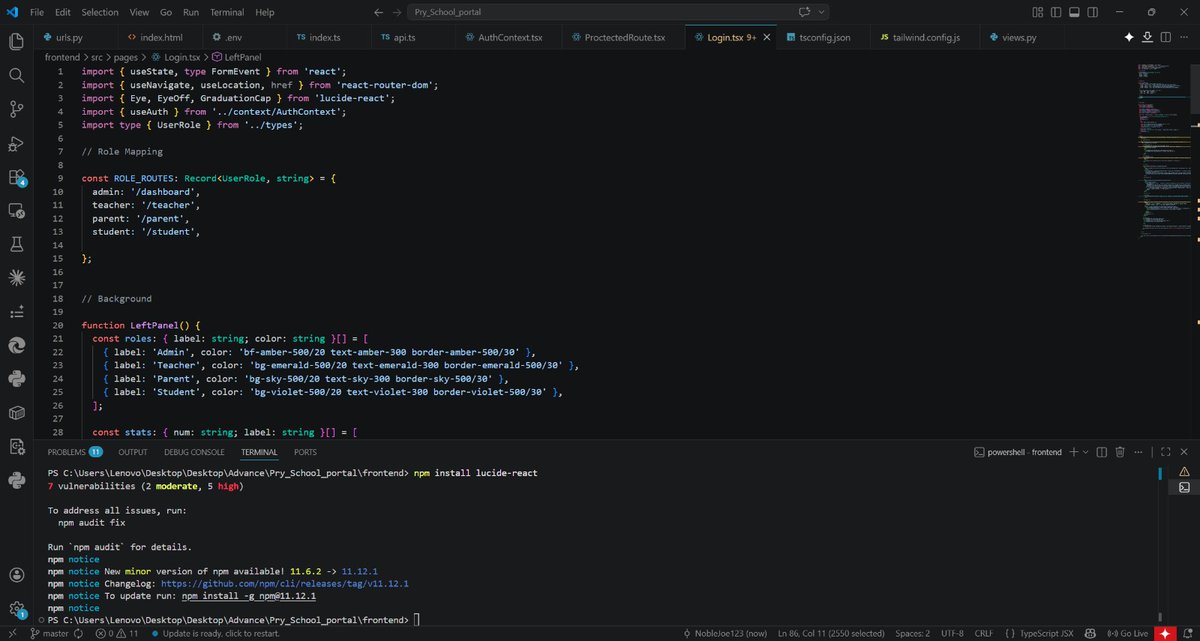
Task: Change indentation via Spaces: 2
Action: coord(912,633)
